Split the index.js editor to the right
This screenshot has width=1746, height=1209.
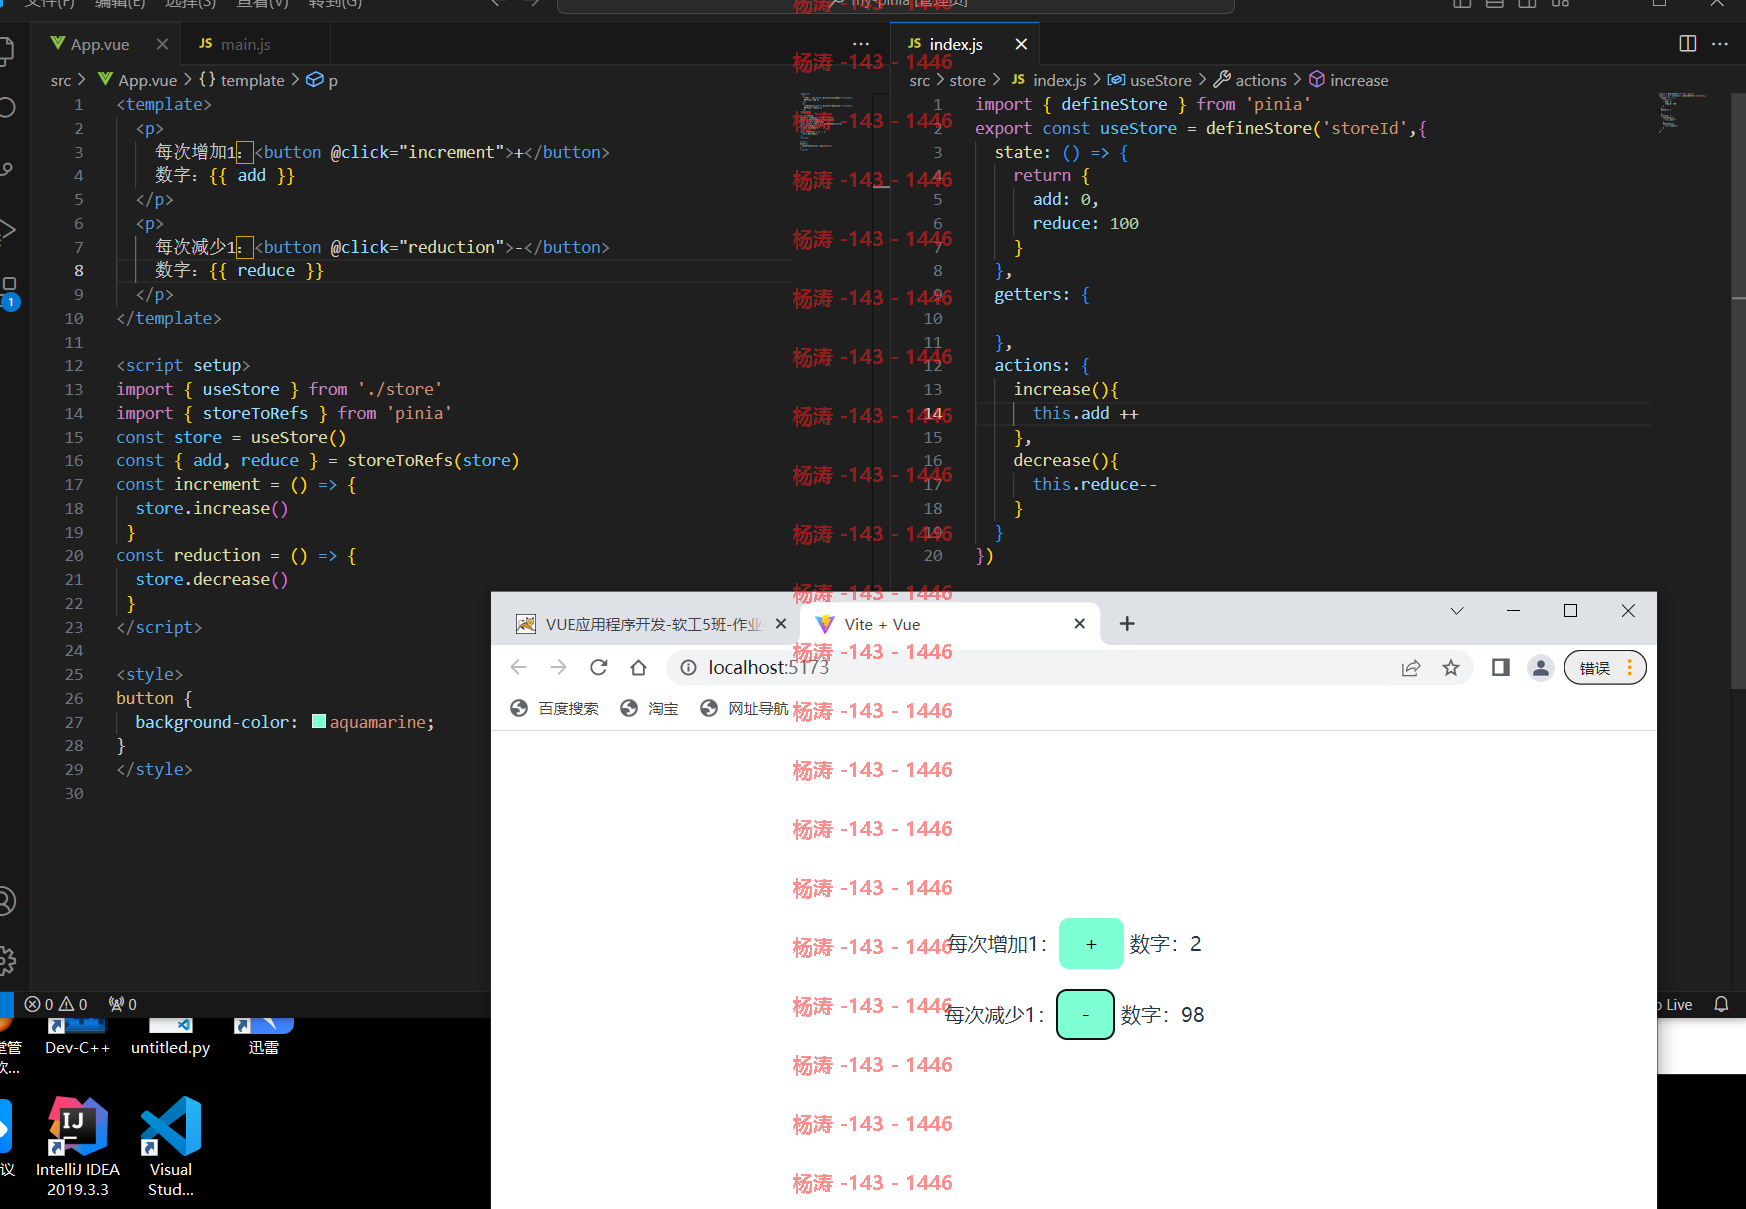coord(1688,43)
